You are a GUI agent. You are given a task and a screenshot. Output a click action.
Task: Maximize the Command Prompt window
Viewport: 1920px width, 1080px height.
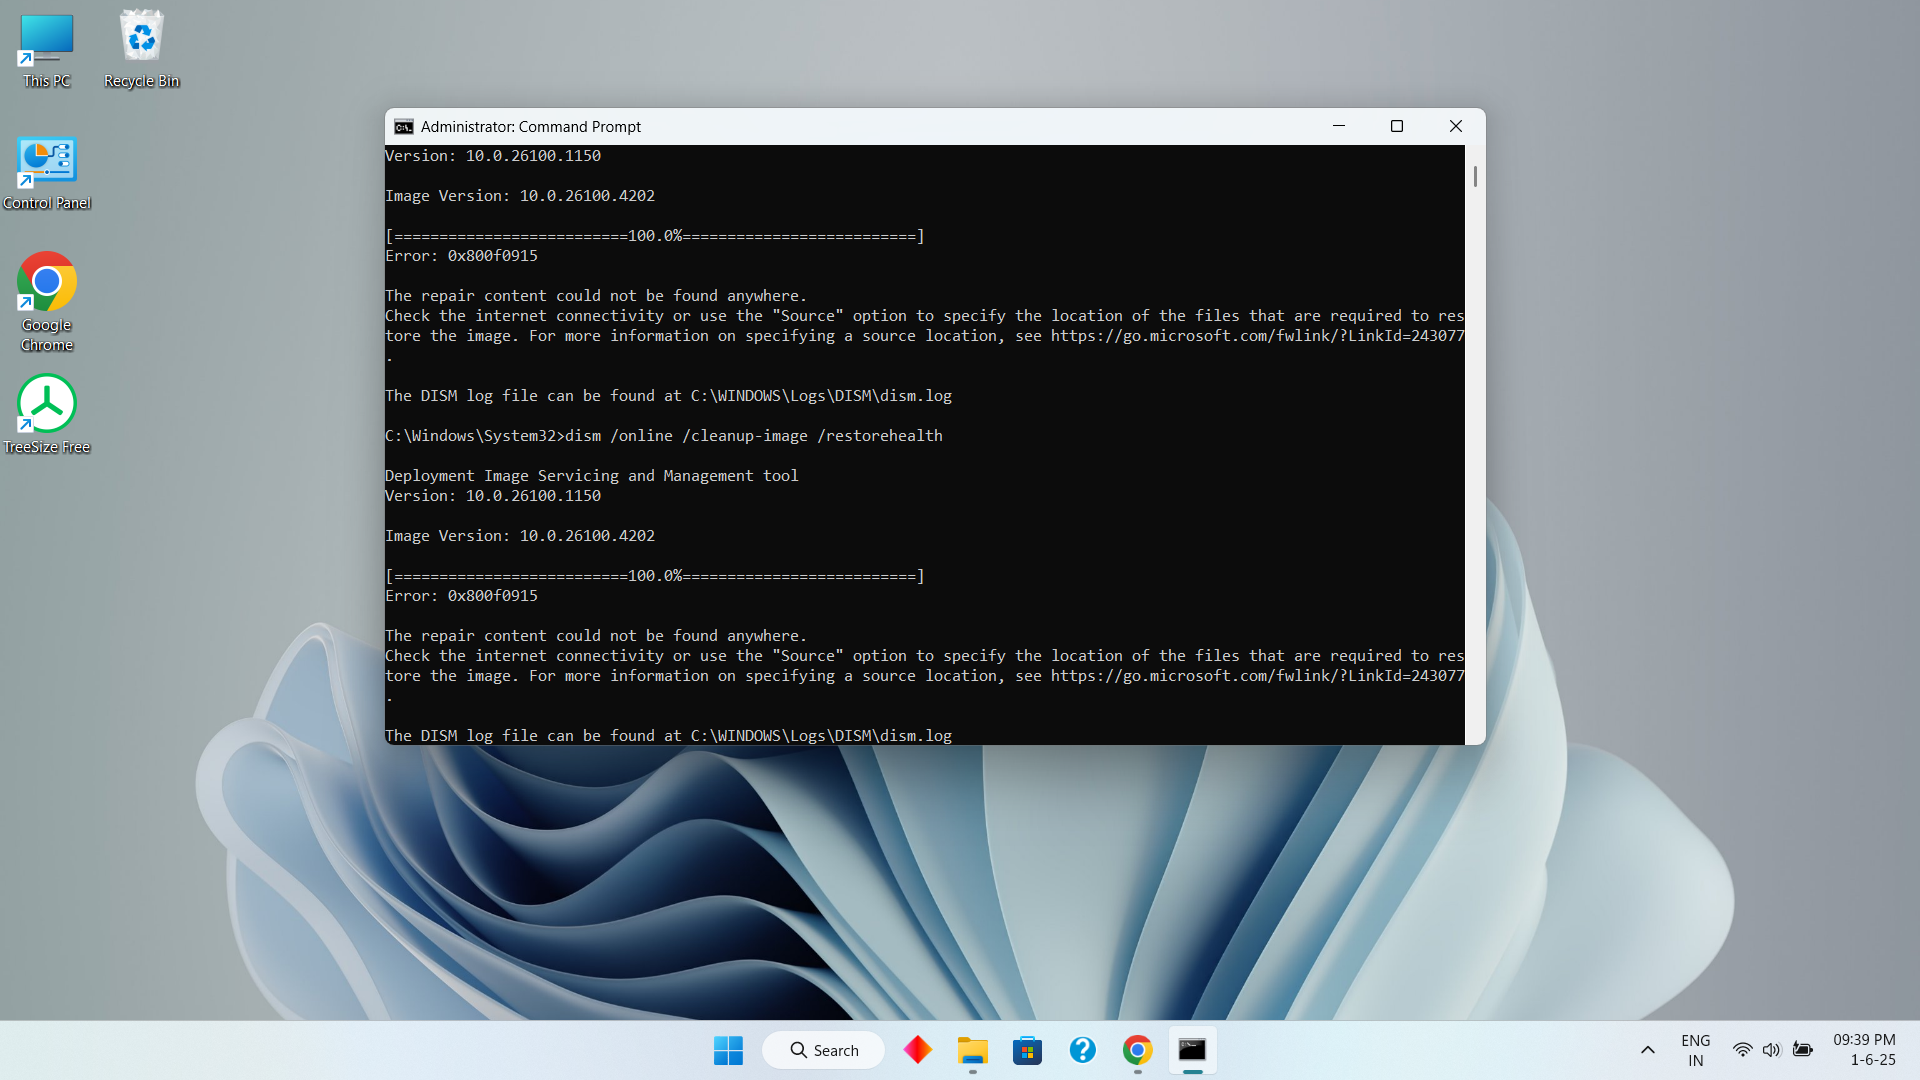point(1397,126)
